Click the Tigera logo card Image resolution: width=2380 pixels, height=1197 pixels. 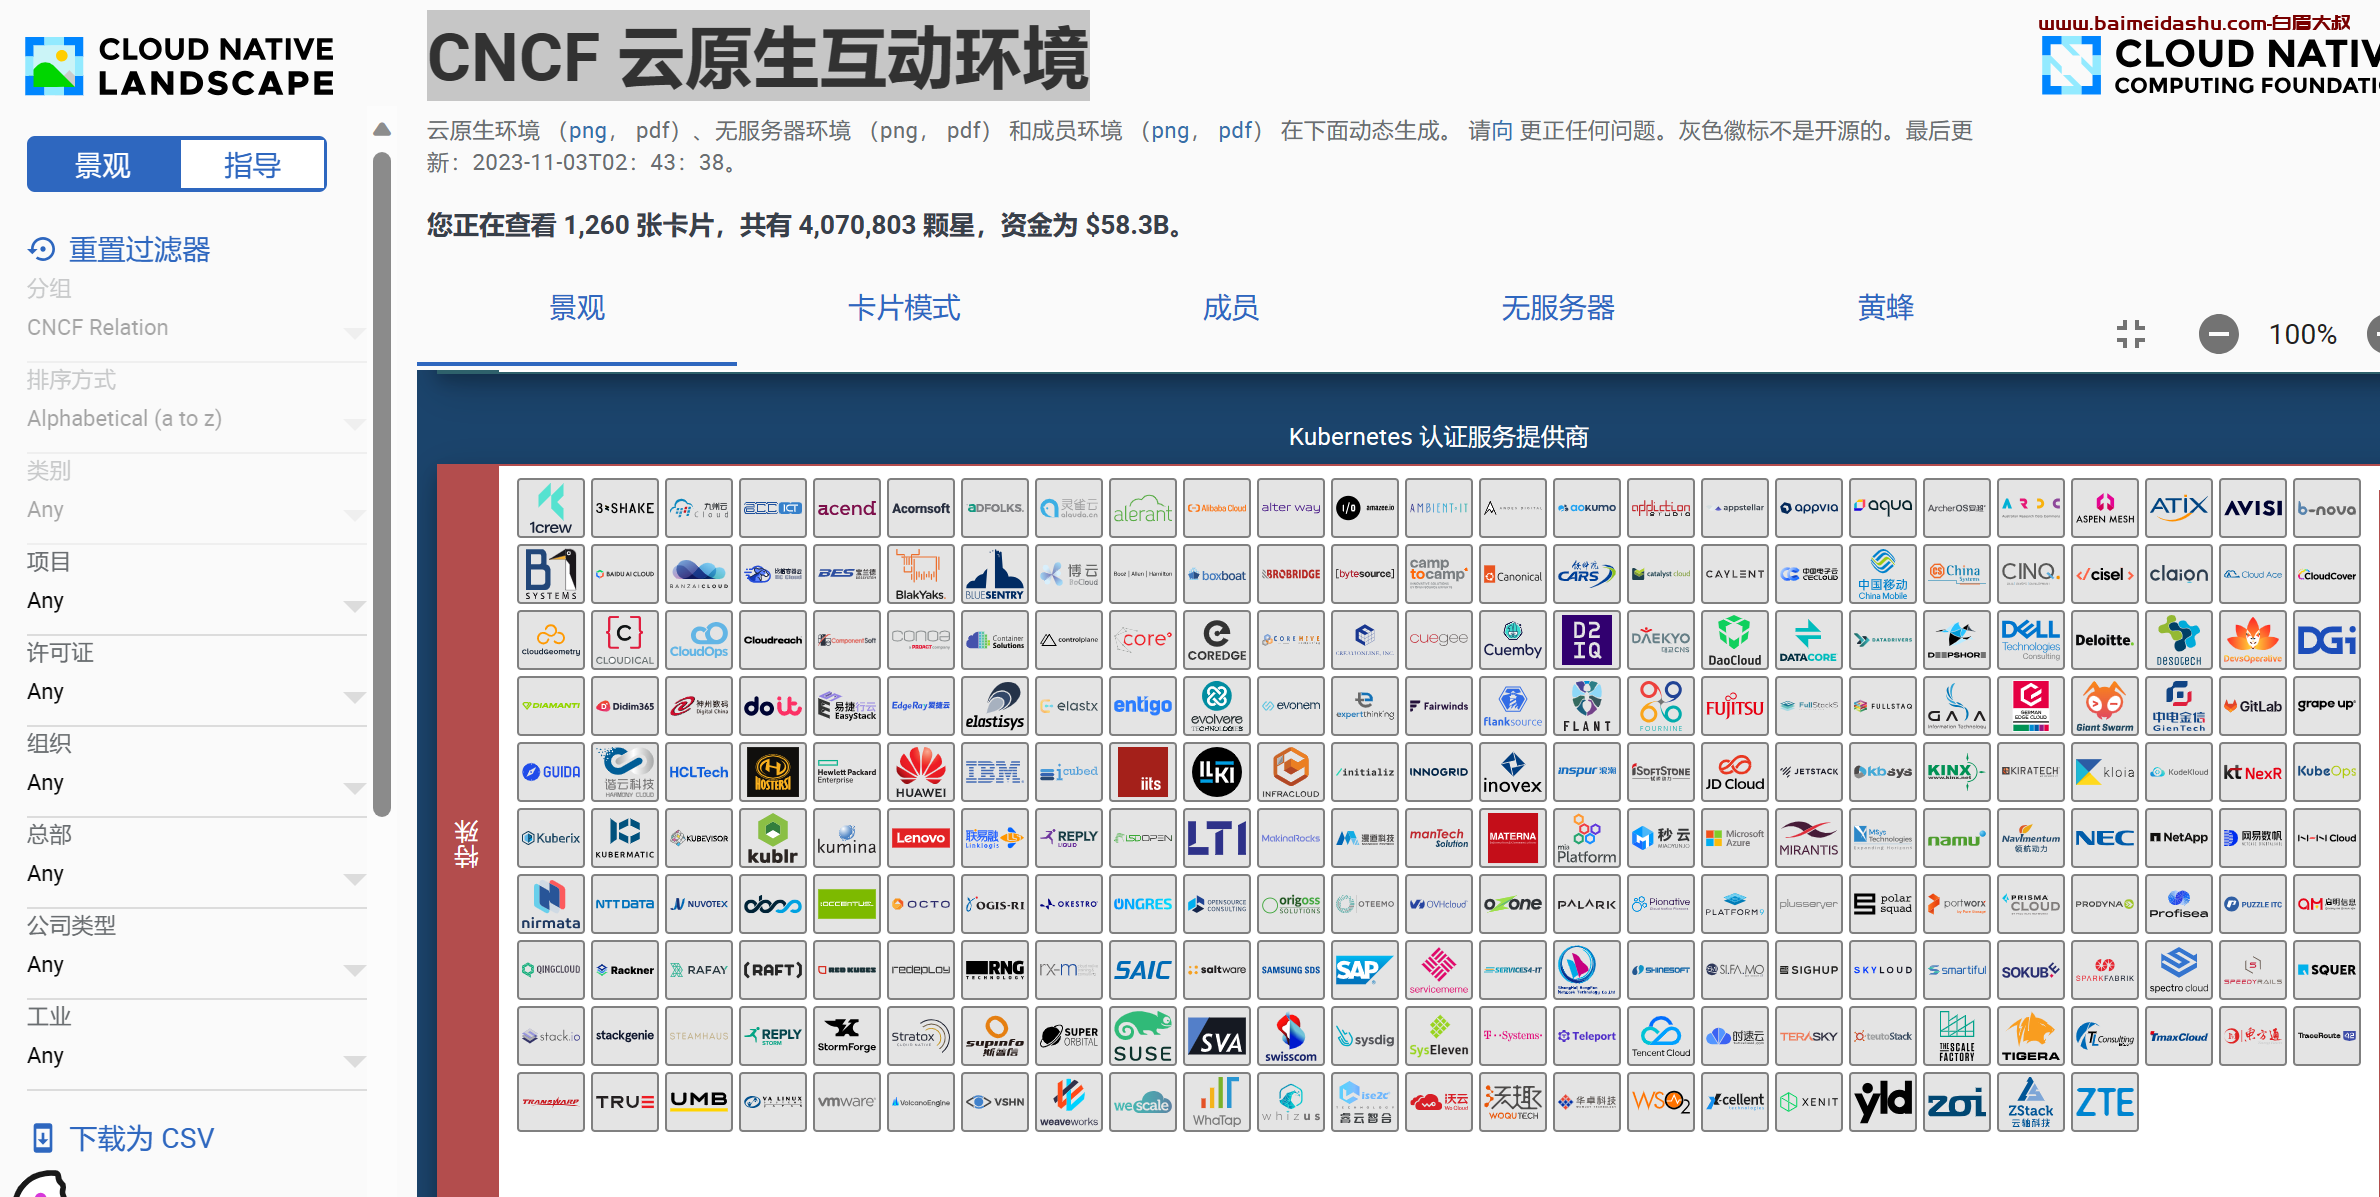(2031, 1036)
